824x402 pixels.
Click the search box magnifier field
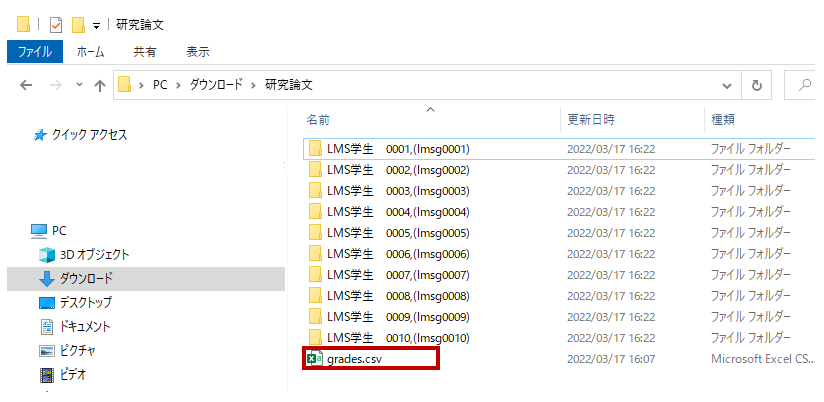tap(804, 85)
